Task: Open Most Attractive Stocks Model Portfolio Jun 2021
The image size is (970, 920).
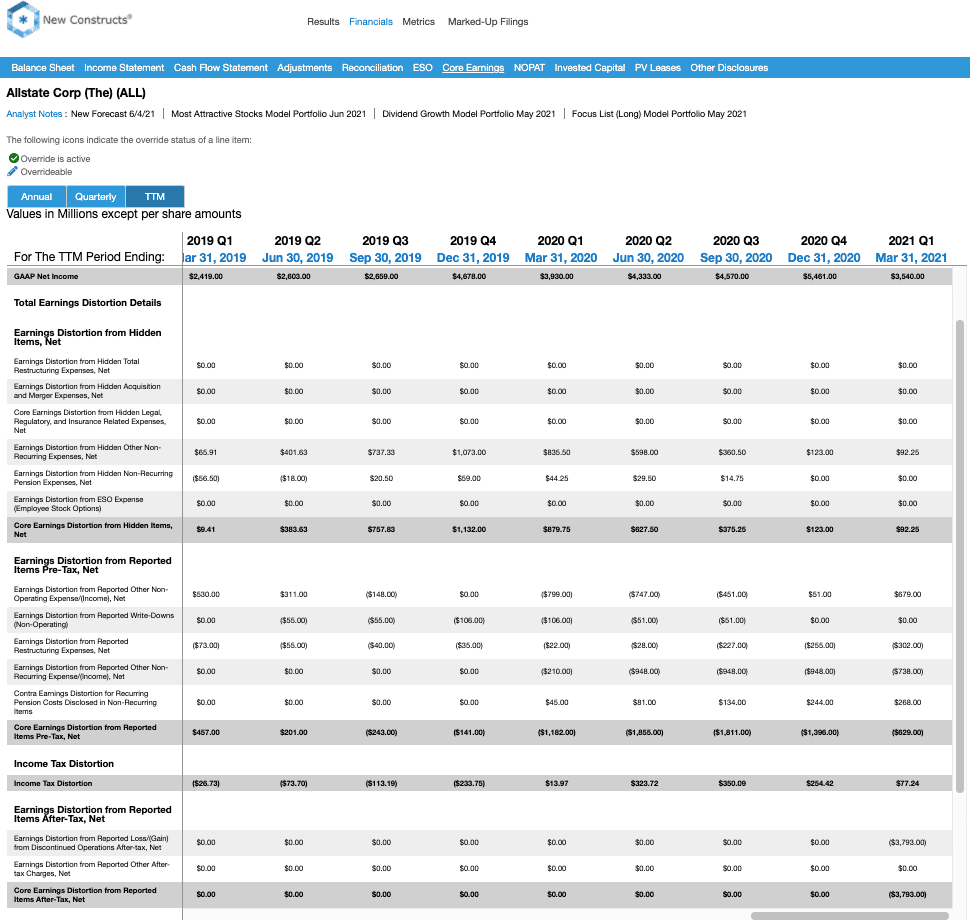Action: [268, 114]
